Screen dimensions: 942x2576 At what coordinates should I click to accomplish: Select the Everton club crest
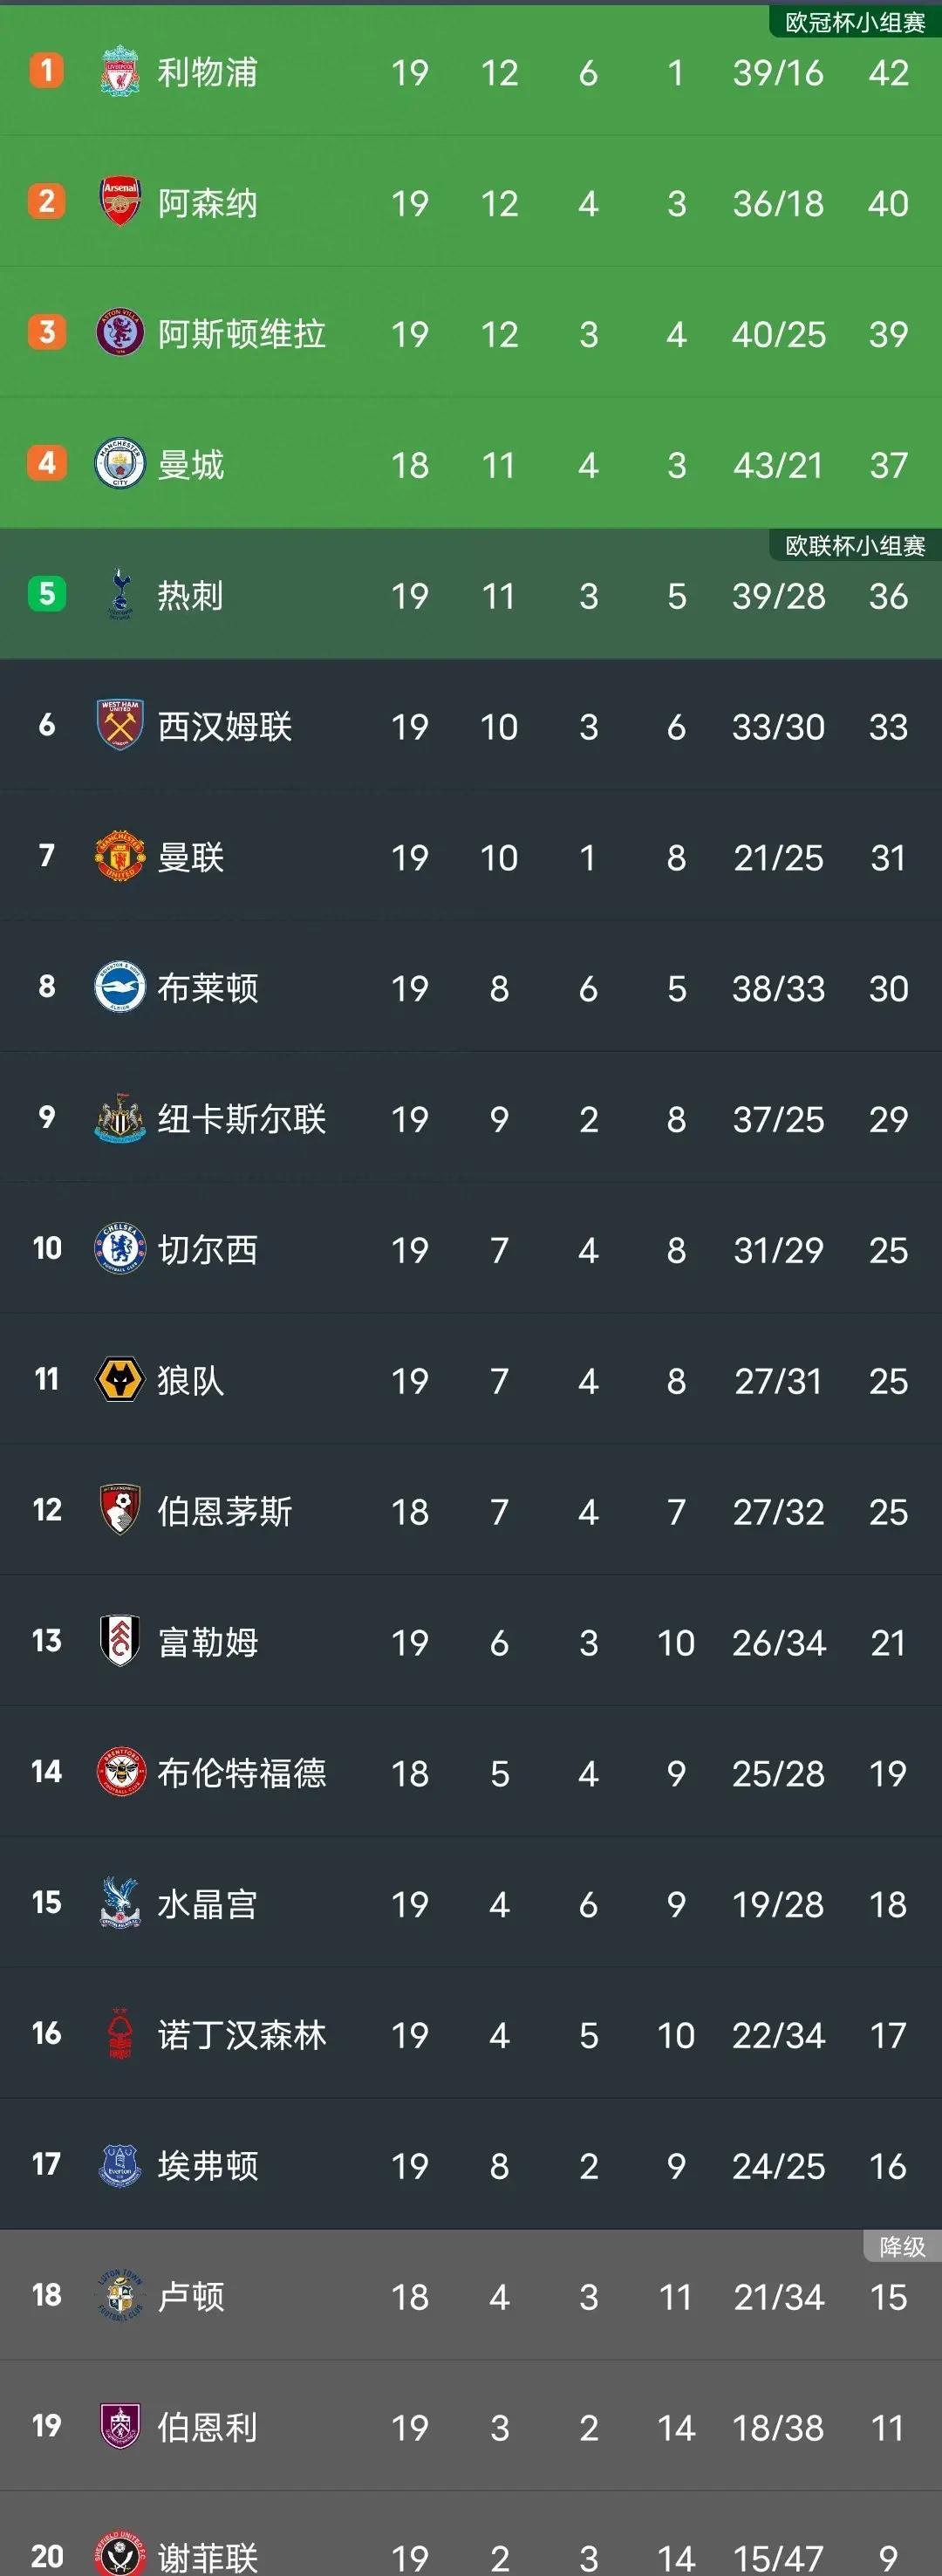coord(119,2165)
